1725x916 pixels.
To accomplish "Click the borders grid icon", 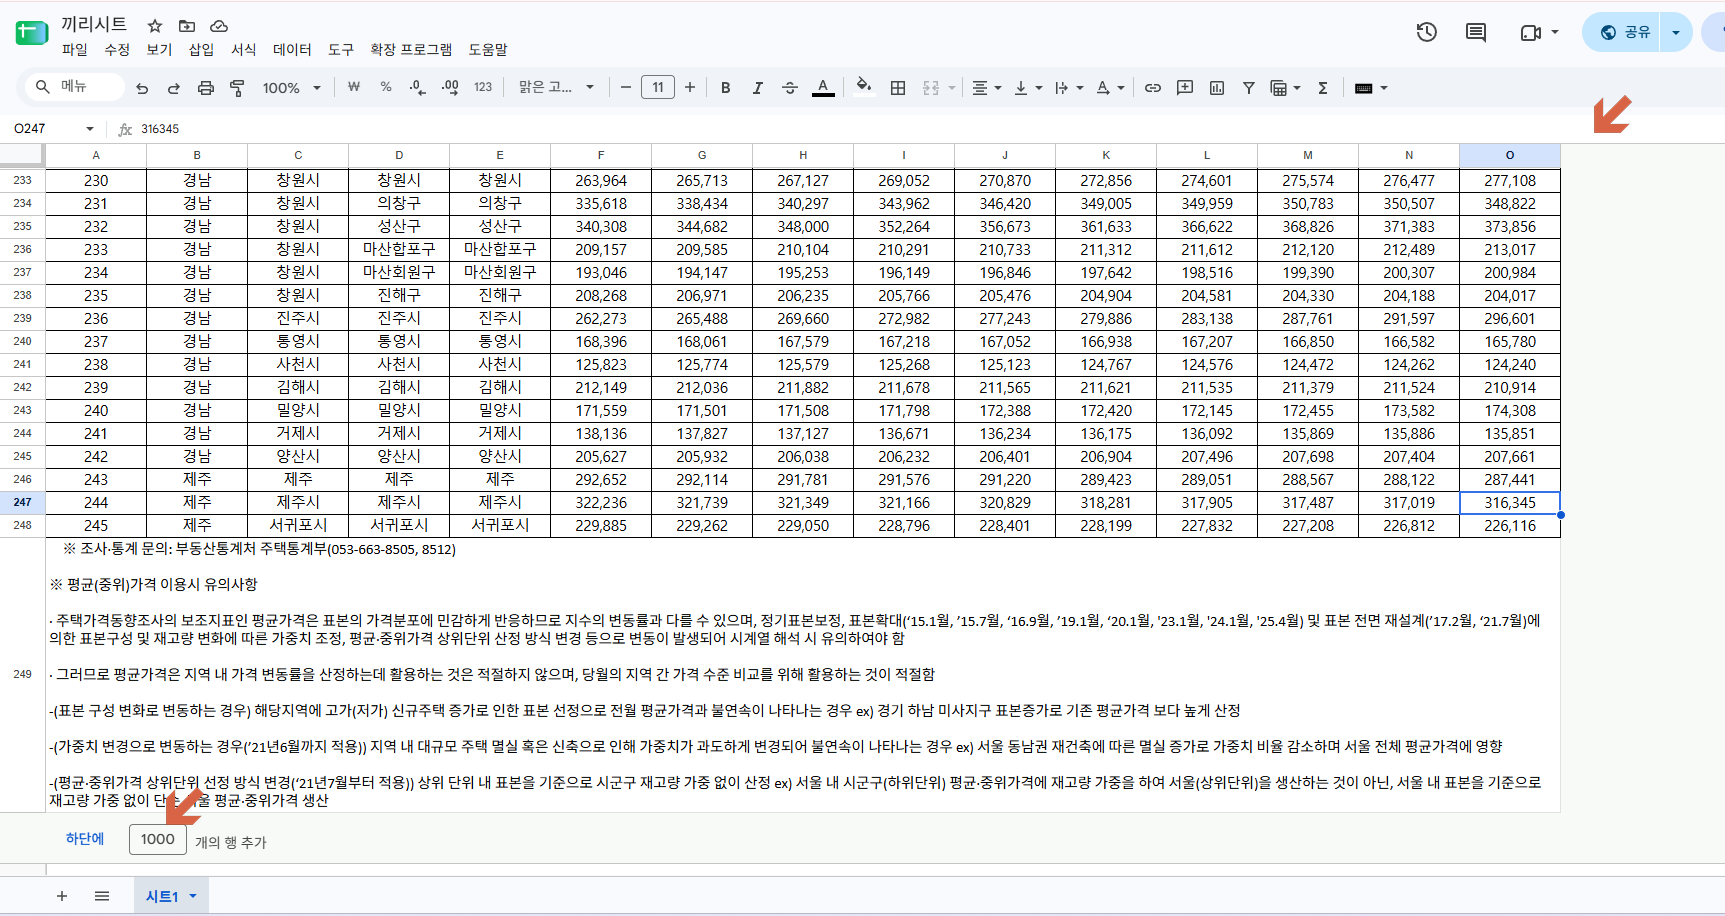I will [898, 88].
